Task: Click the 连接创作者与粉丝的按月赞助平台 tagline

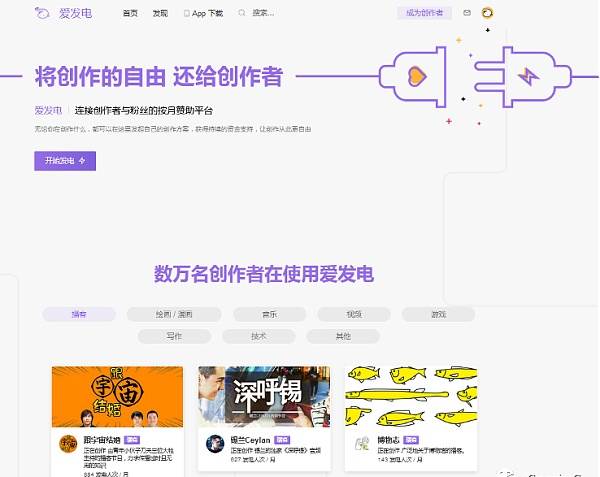Action: [143, 111]
